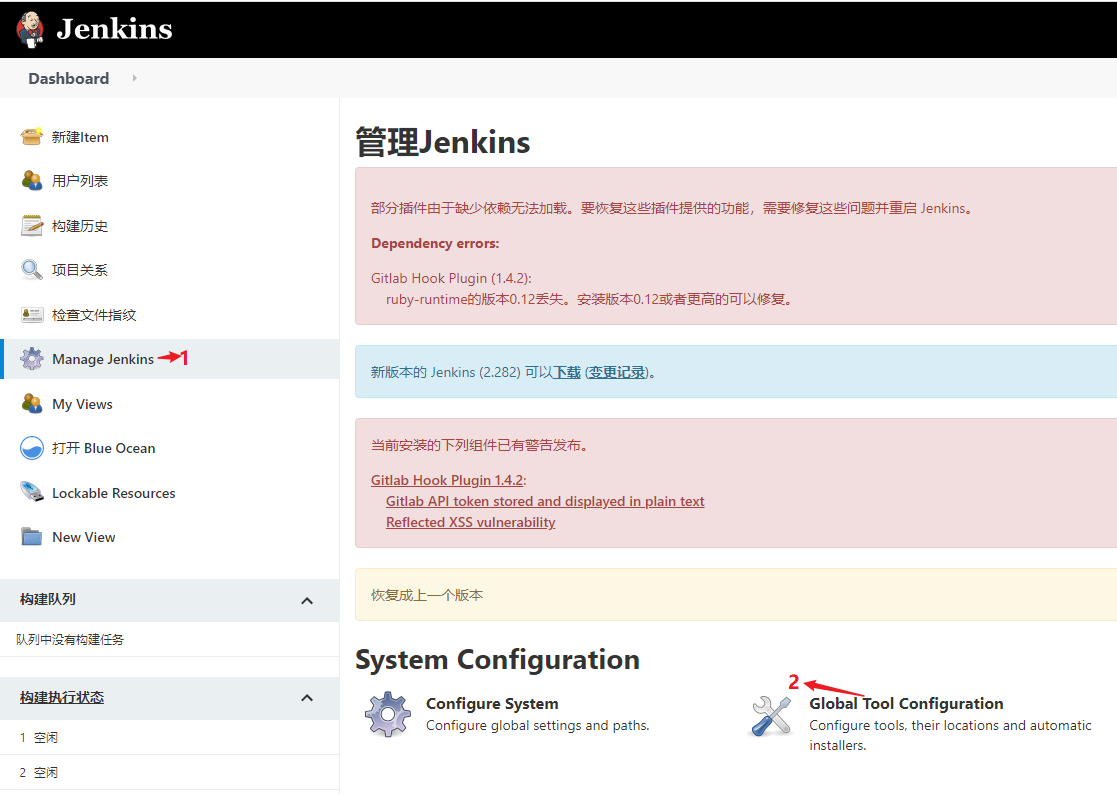Click the 构建队列 panel title
Screen dimensions: 1117x794
pos(48,600)
